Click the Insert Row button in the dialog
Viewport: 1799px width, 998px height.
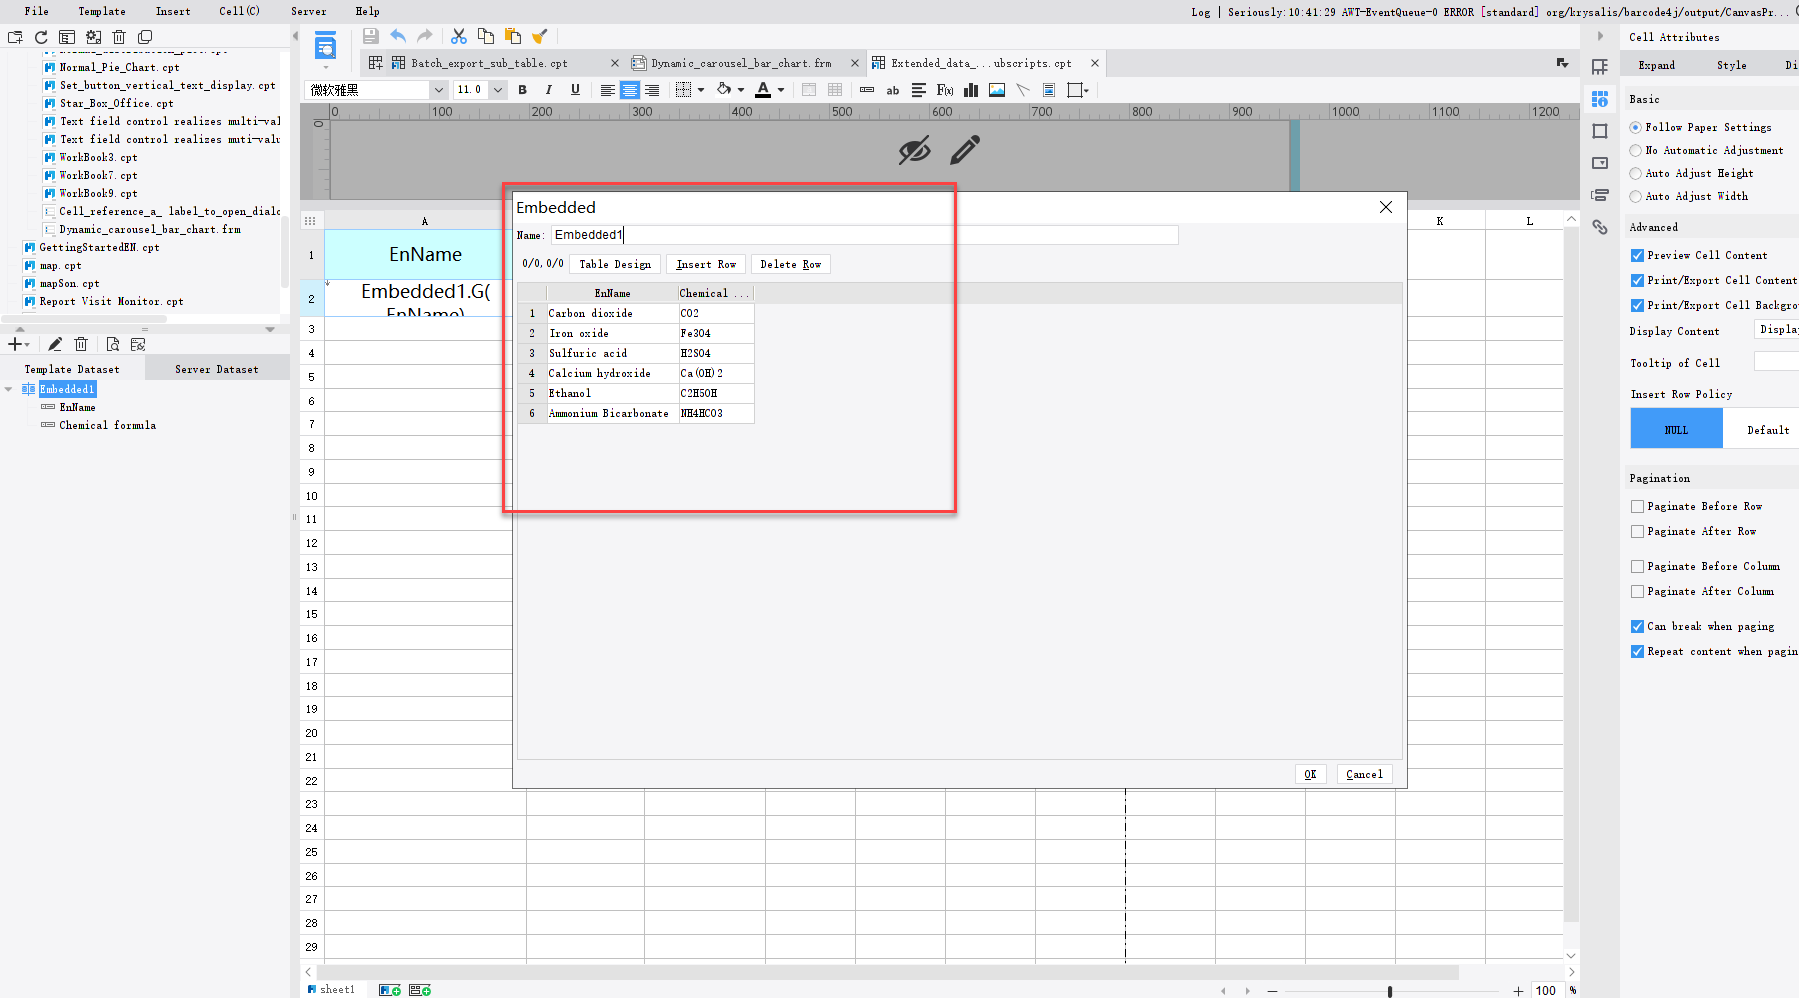pos(705,264)
